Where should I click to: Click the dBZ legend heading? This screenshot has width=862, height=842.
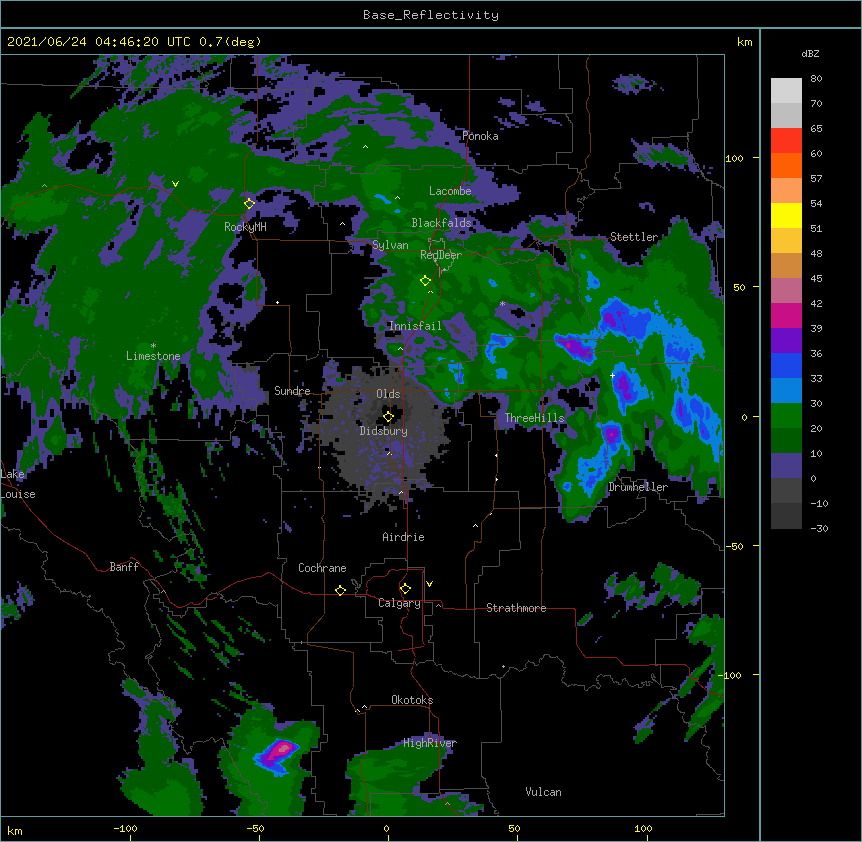coord(810,54)
